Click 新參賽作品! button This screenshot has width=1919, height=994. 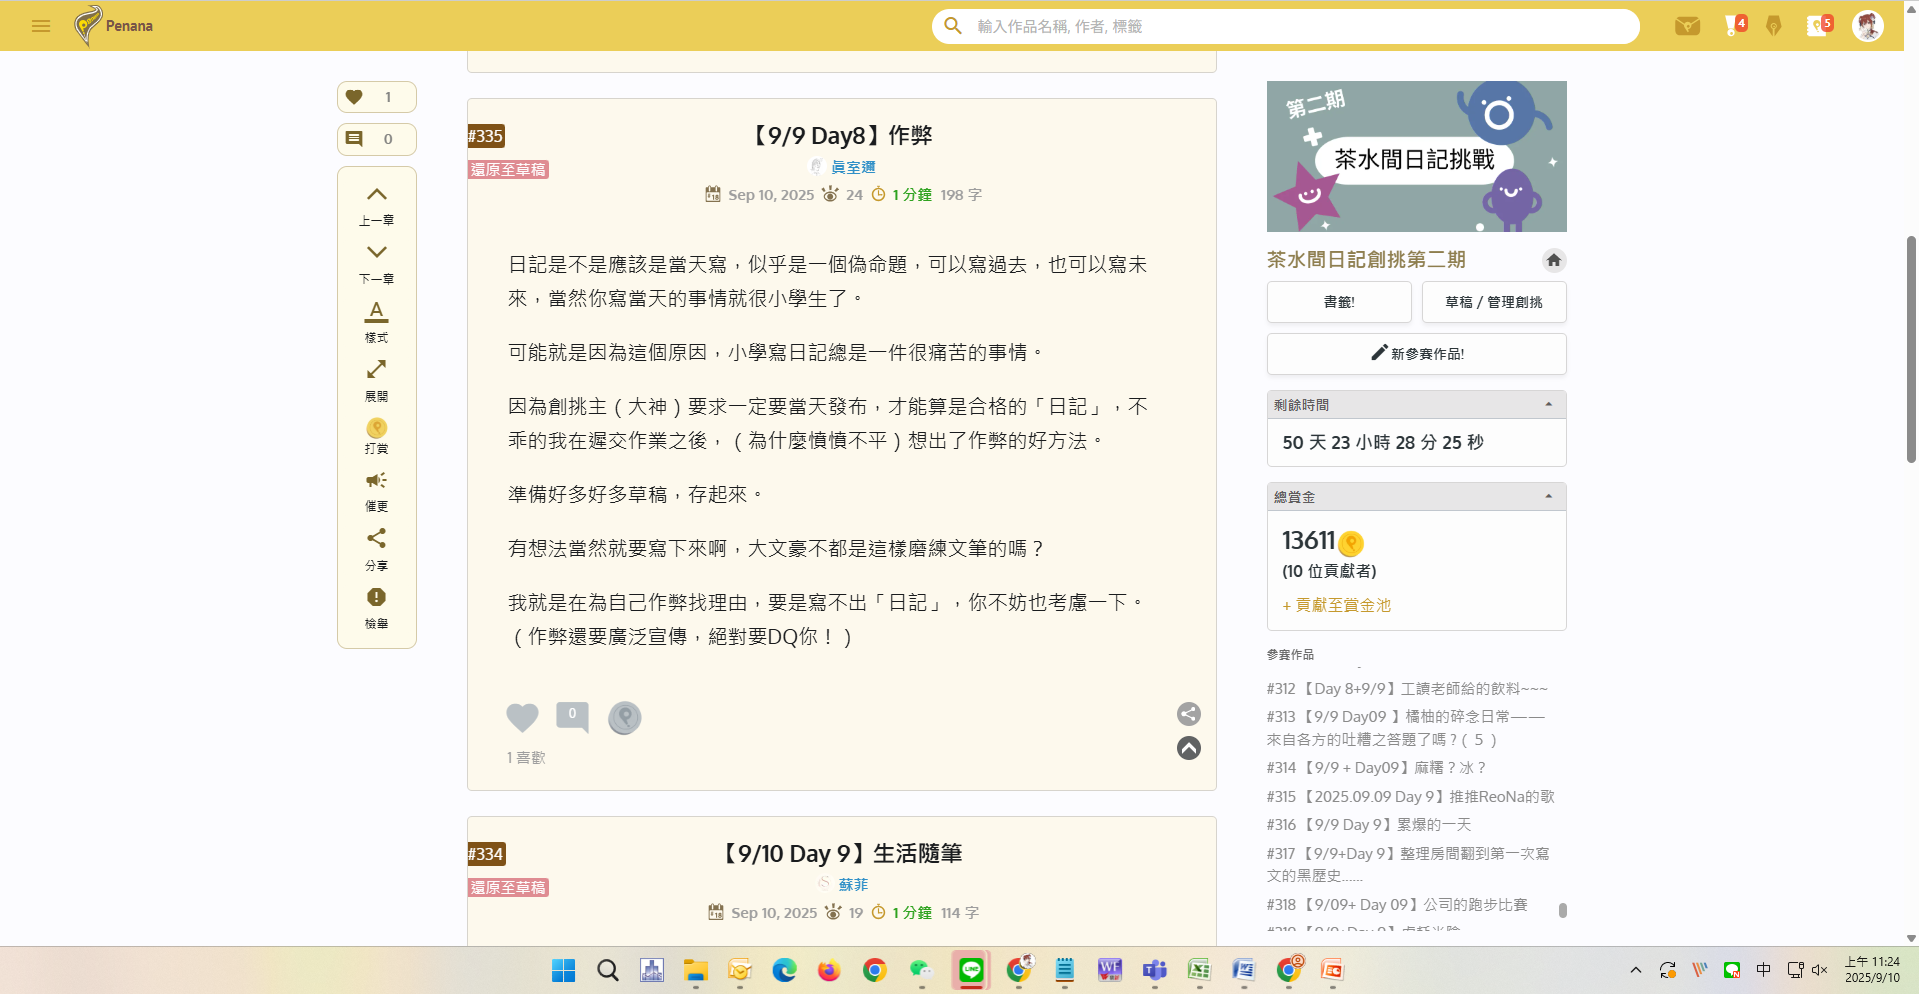coord(1416,354)
